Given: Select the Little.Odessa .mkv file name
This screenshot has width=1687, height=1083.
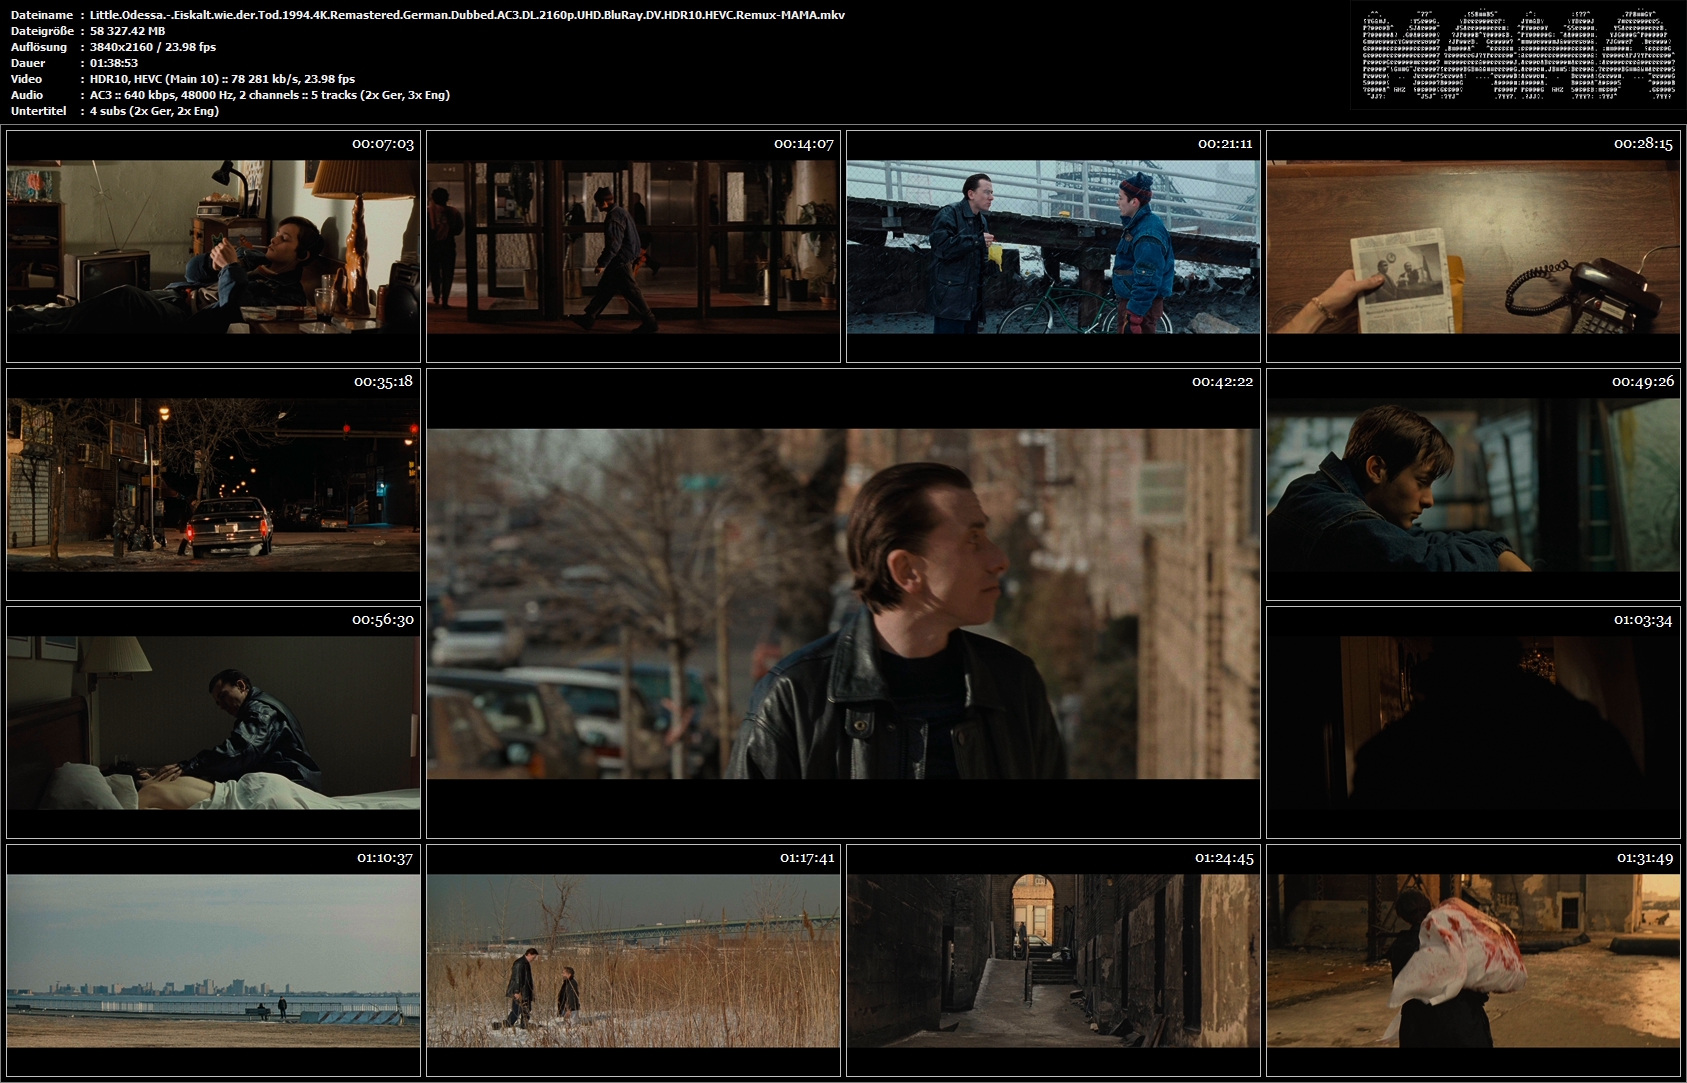Looking at the screenshot, I should click(x=467, y=15).
